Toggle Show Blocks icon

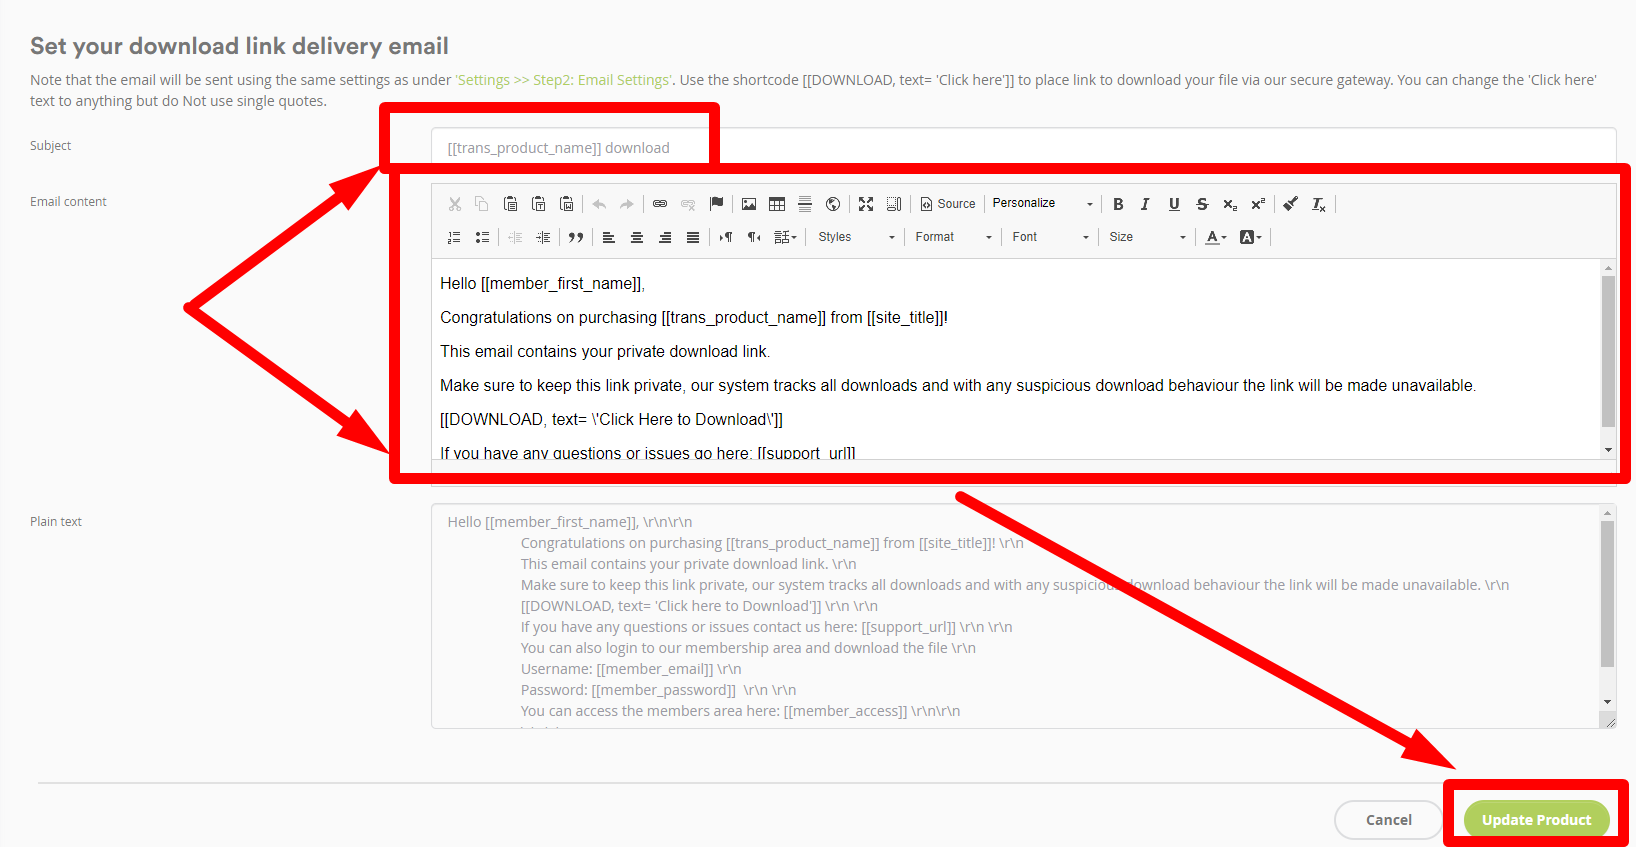coord(894,204)
